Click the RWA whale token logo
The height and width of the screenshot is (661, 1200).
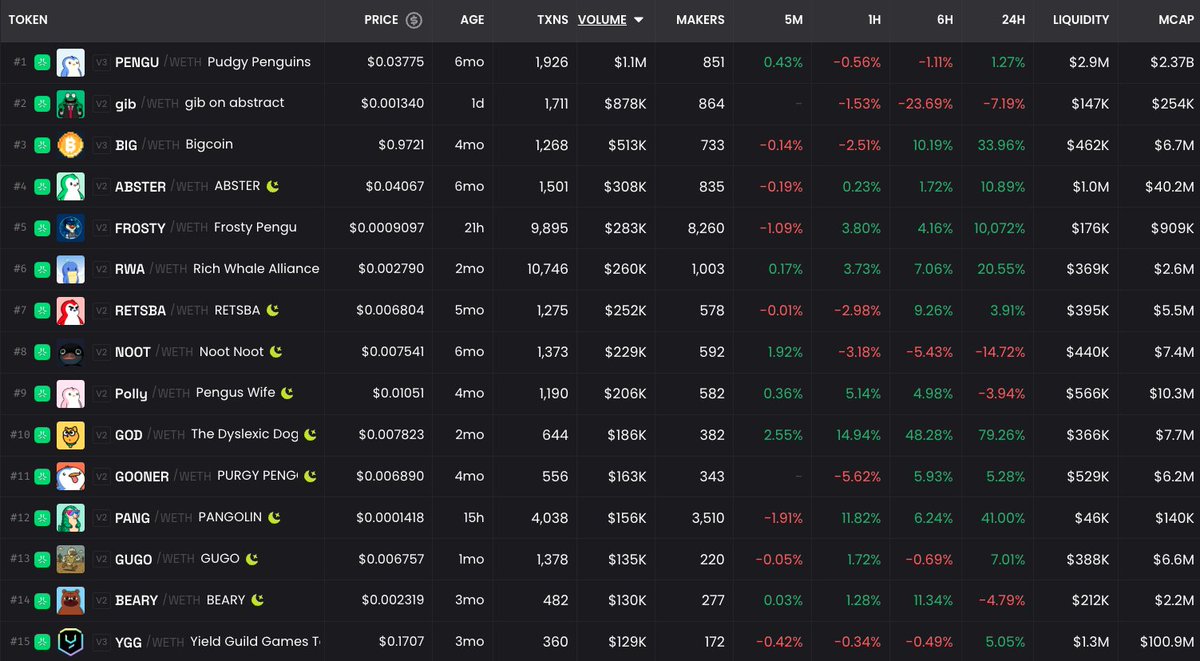71,269
